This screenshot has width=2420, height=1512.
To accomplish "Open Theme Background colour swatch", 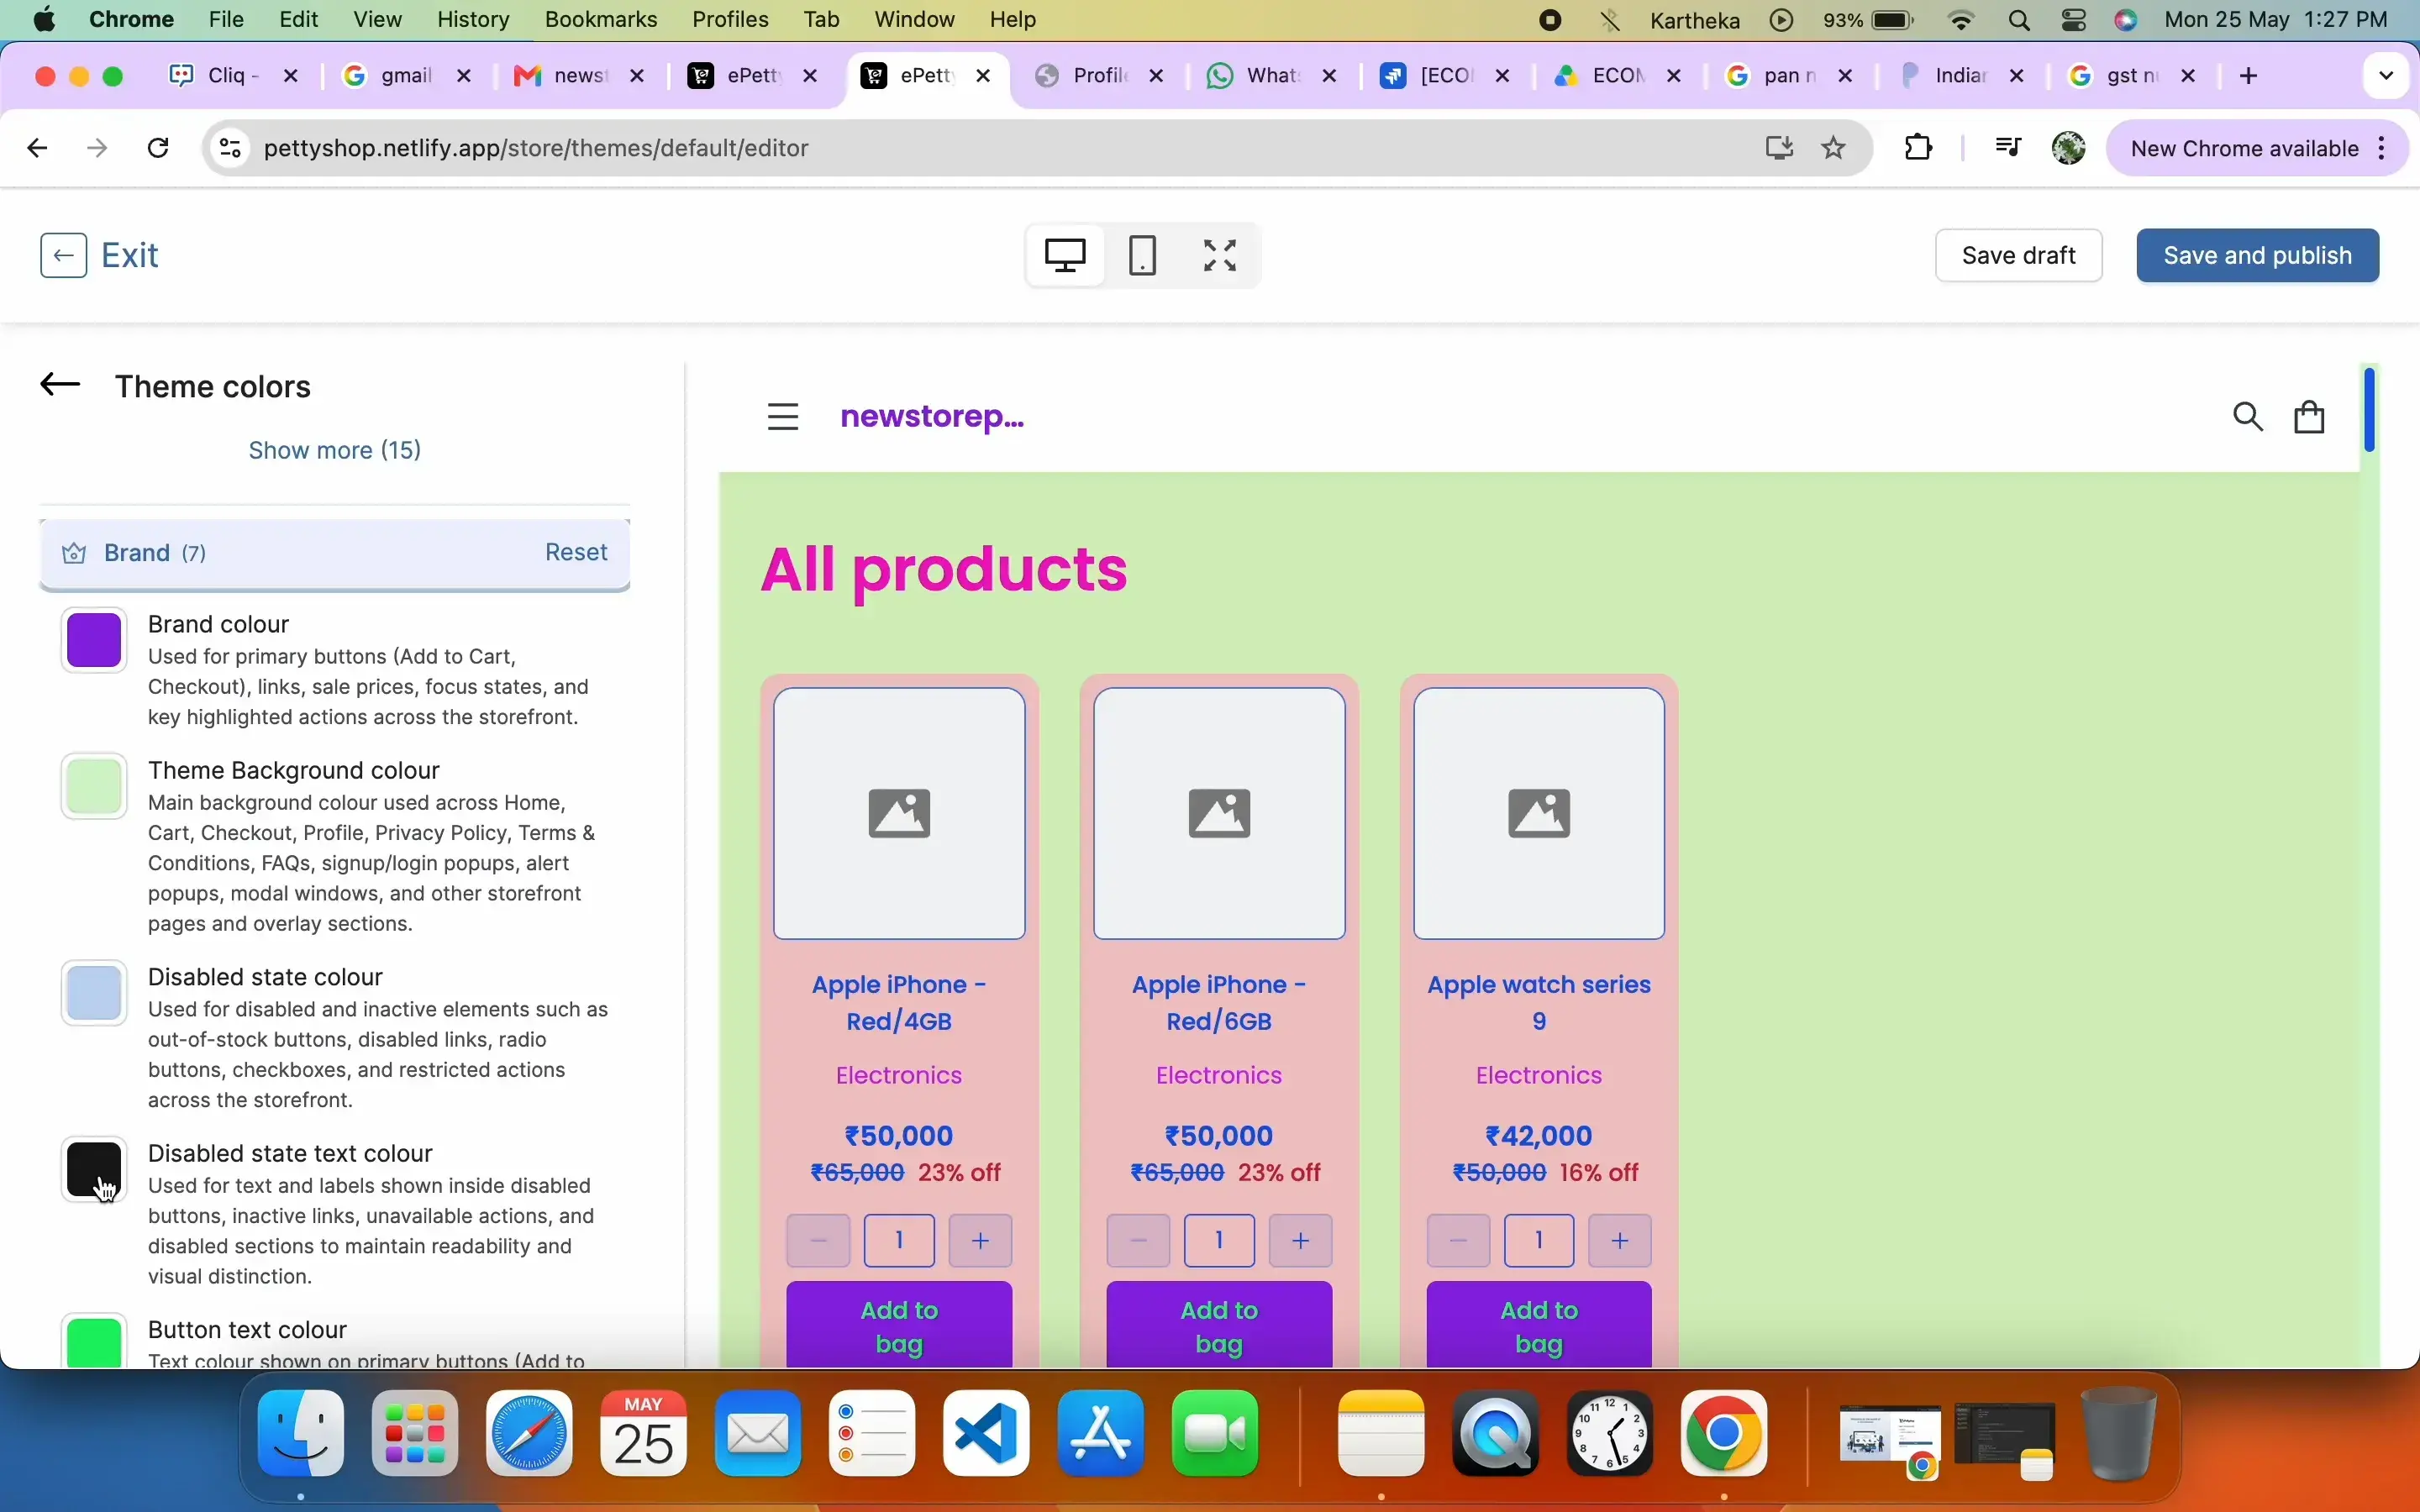I will [x=94, y=787].
